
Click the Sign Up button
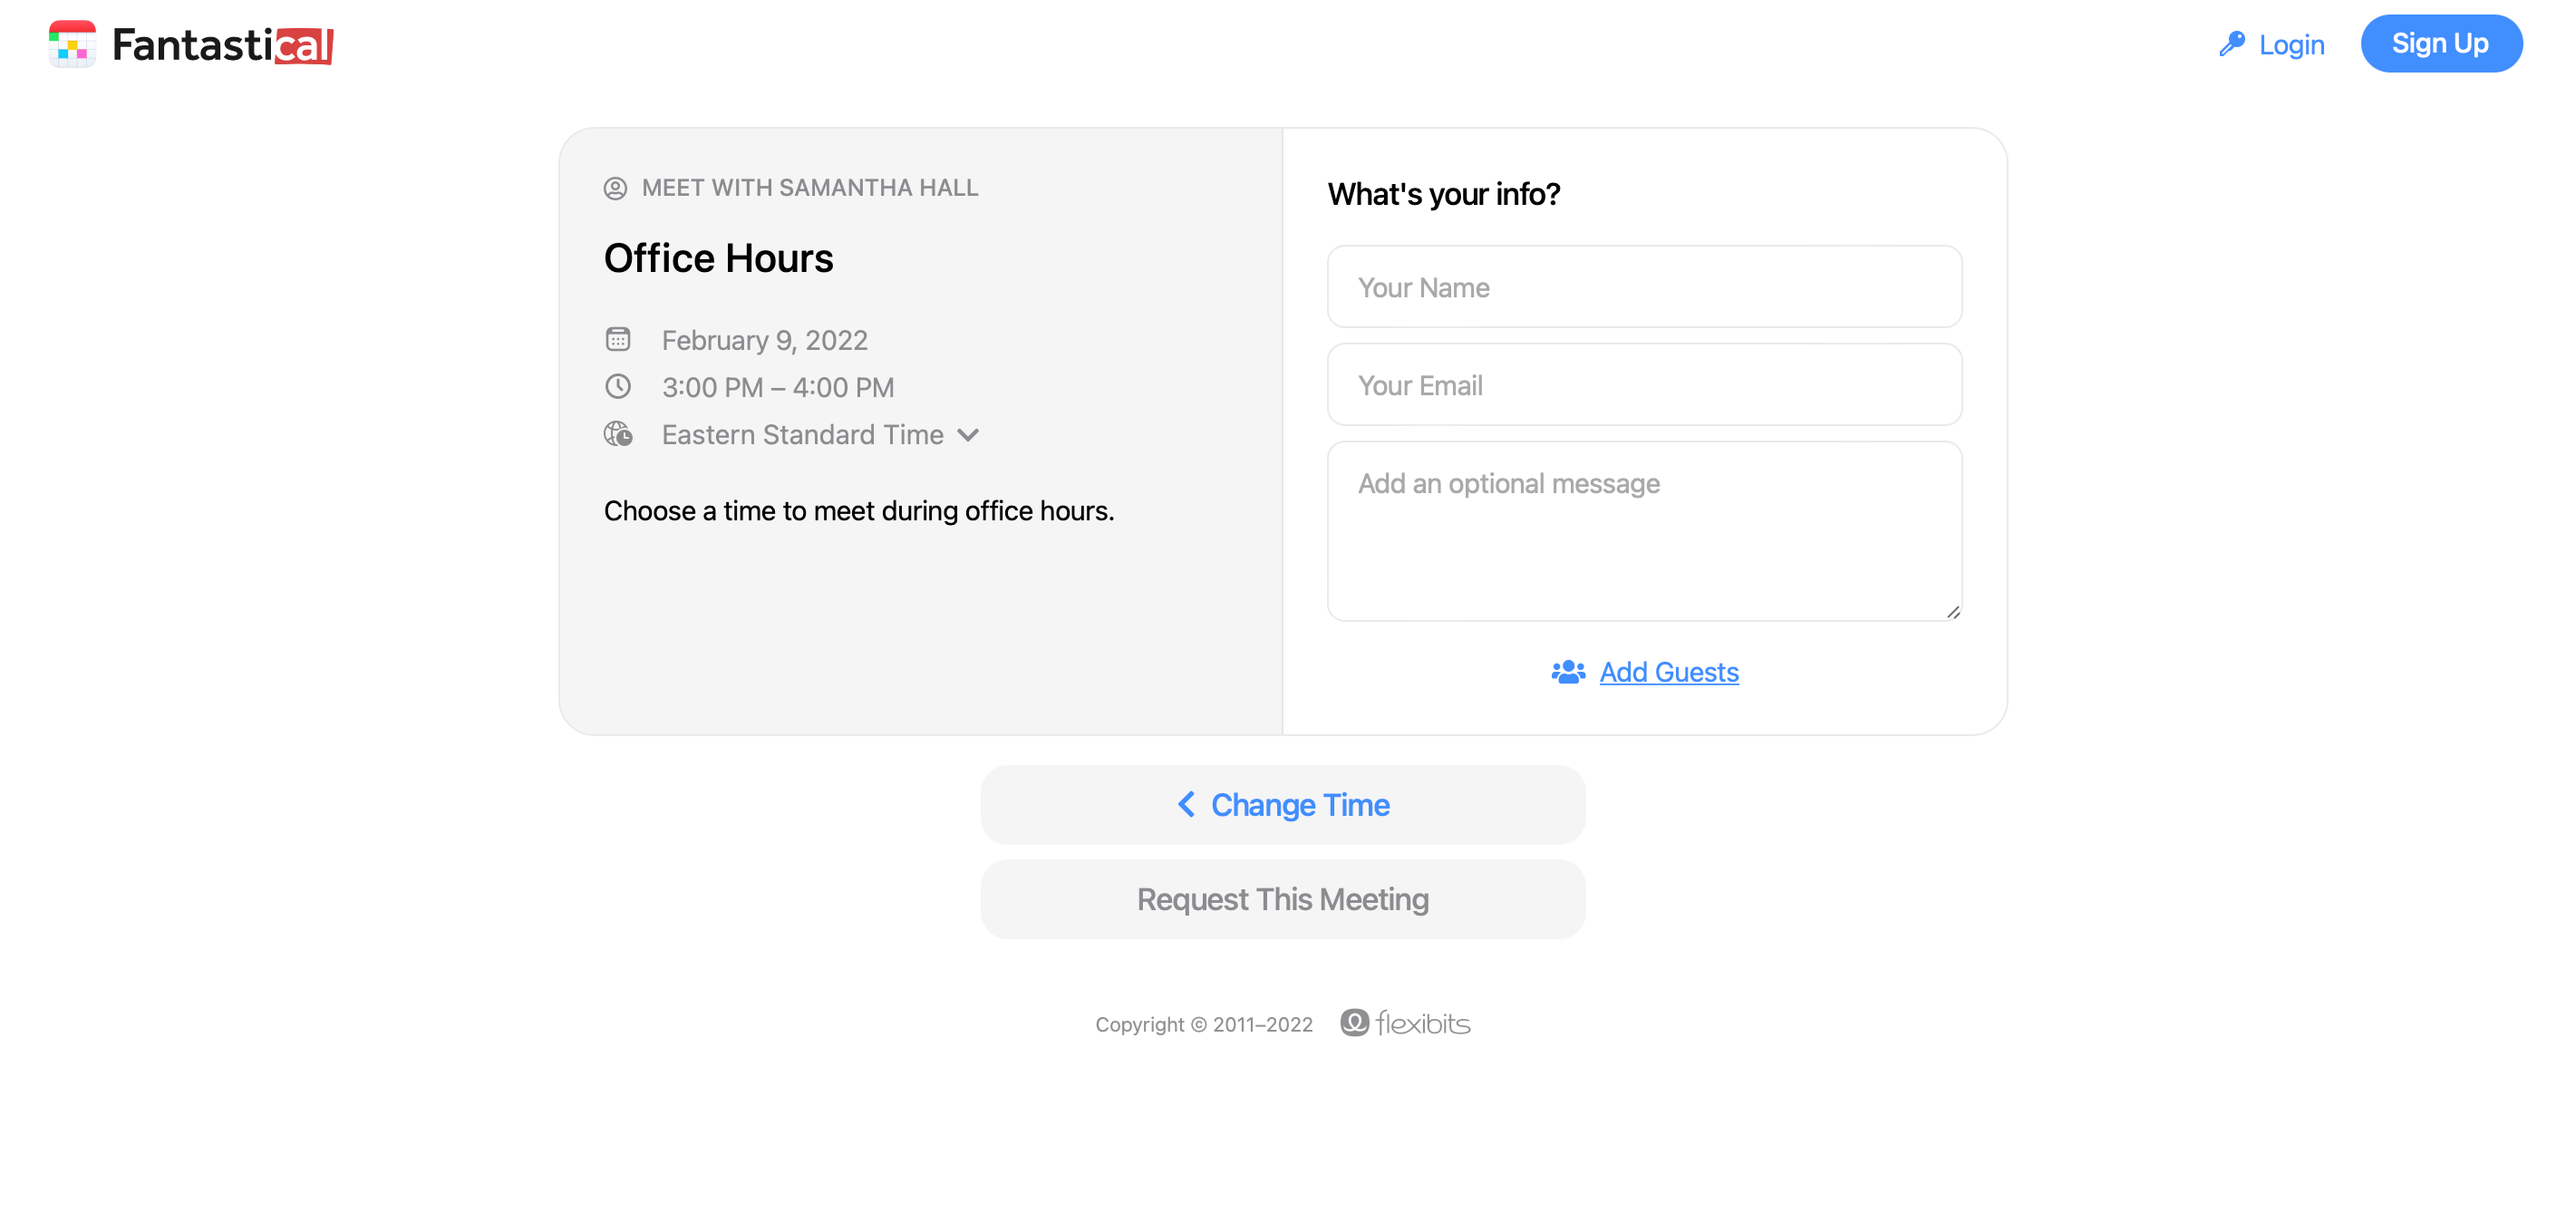(2441, 43)
